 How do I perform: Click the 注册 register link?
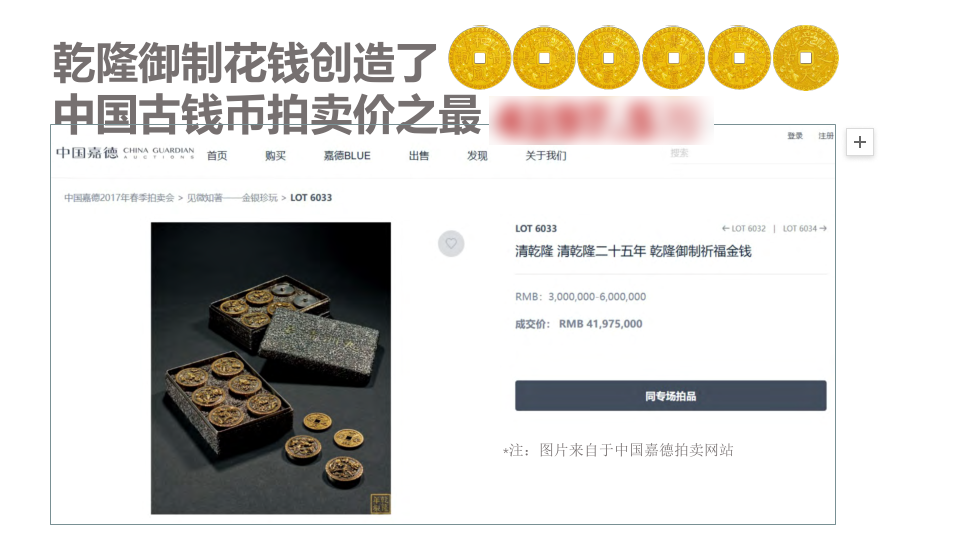[826, 136]
